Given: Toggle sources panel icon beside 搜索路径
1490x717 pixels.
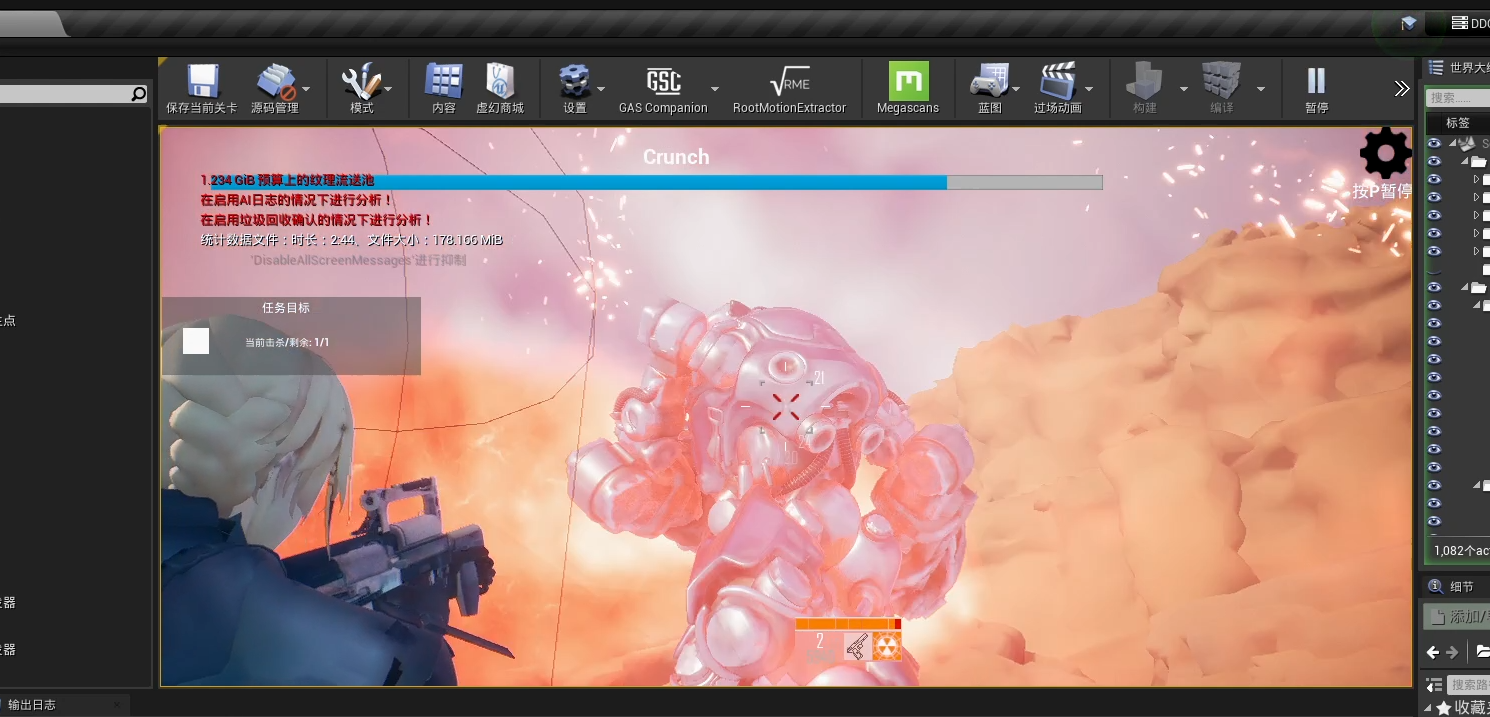Looking at the screenshot, I should coord(1434,684).
